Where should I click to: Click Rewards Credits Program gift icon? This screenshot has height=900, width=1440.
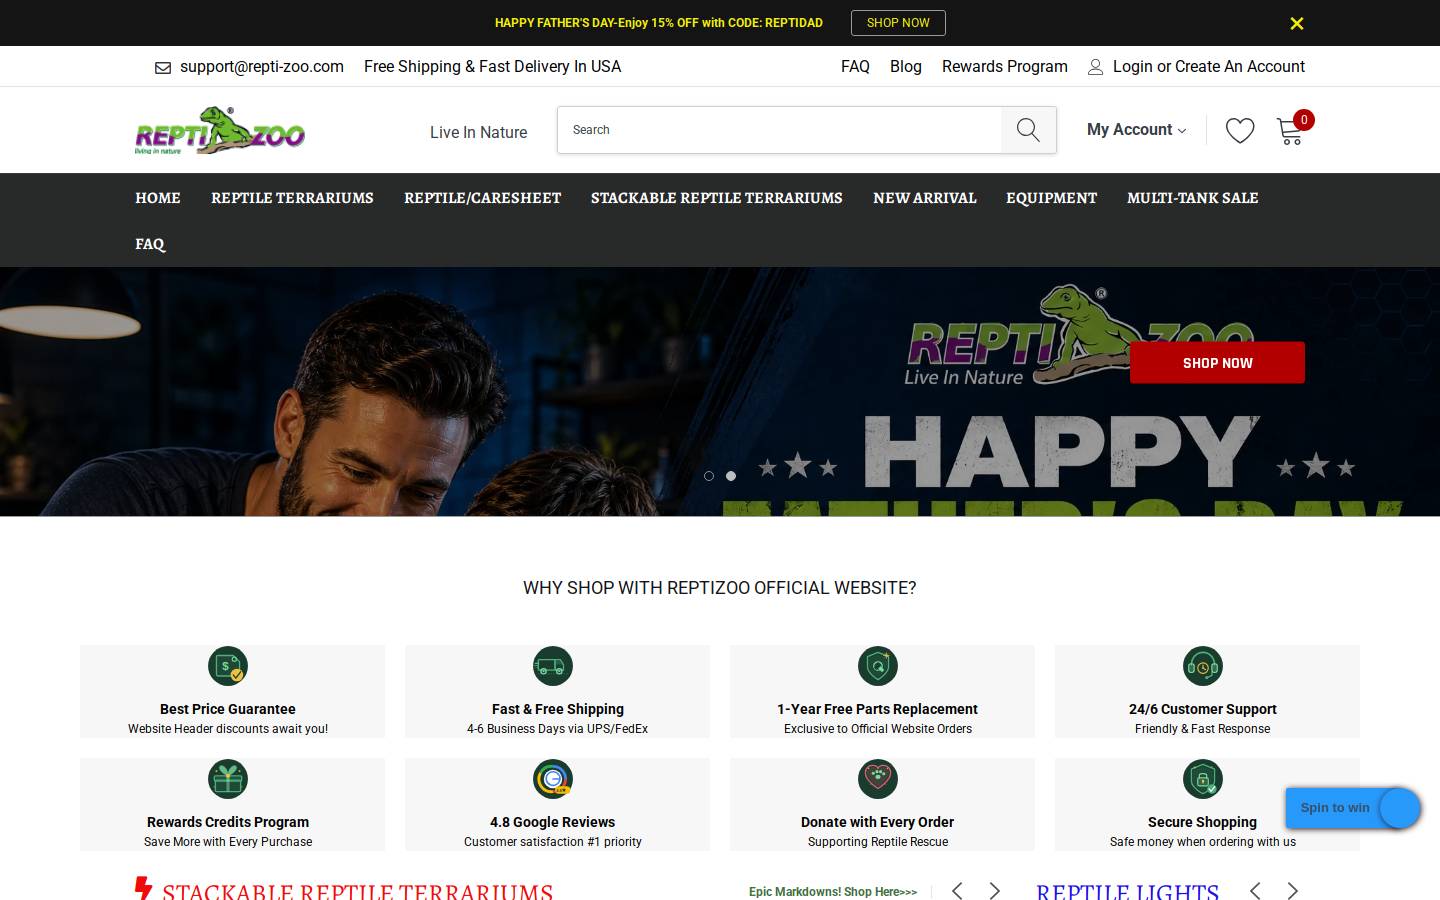[228, 779]
